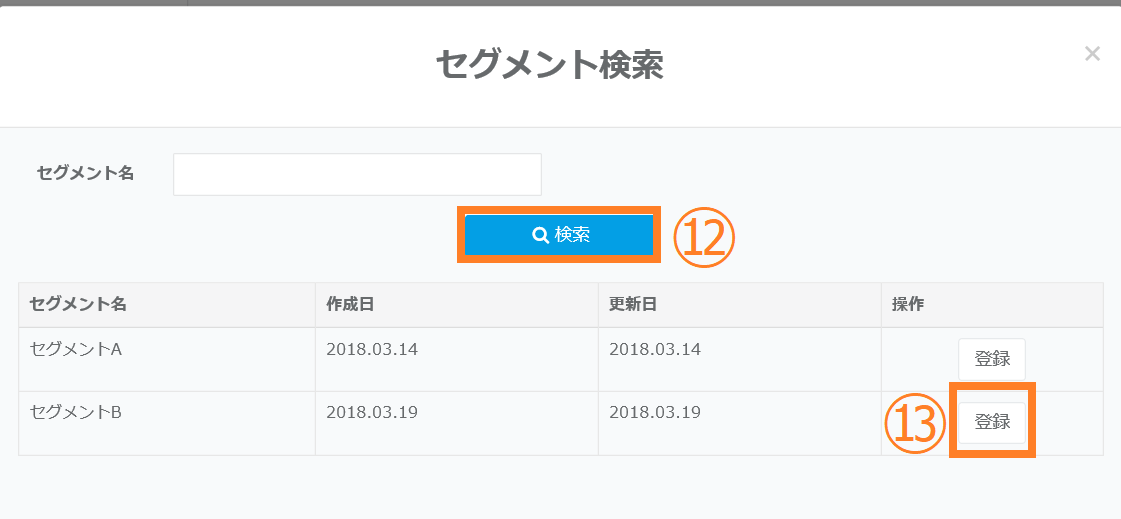Click the セグメント名 text input field
This screenshot has width=1121, height=519.
(x=357, y=174)
